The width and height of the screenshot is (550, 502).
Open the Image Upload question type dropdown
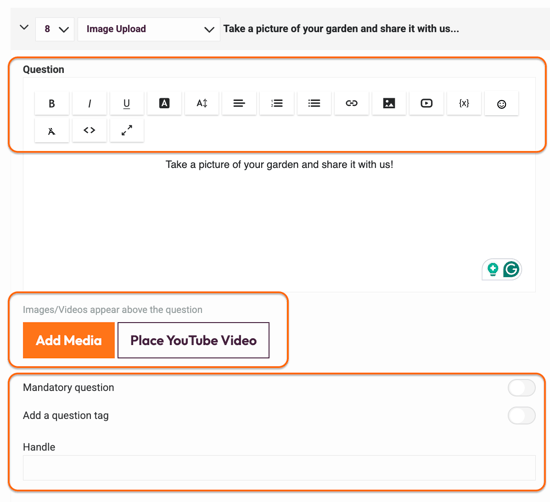pos(149,29)
